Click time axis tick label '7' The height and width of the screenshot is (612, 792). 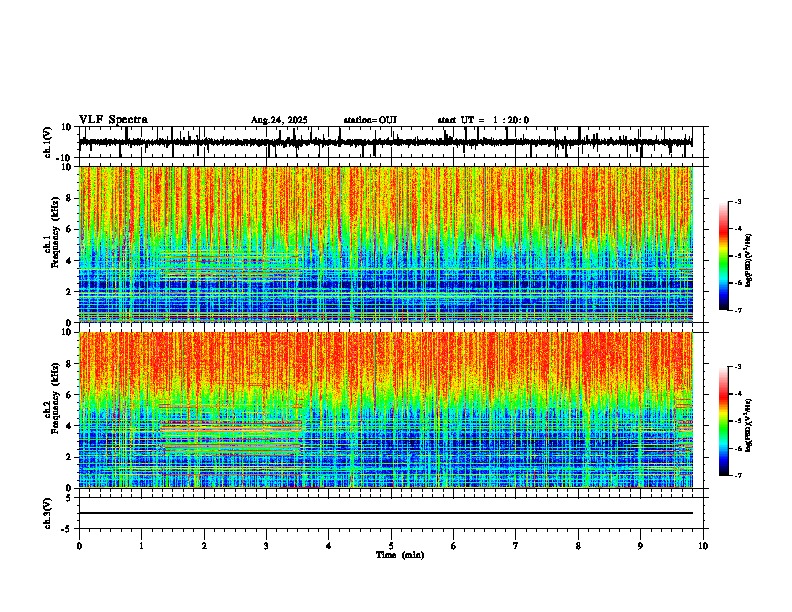point(516,546)
